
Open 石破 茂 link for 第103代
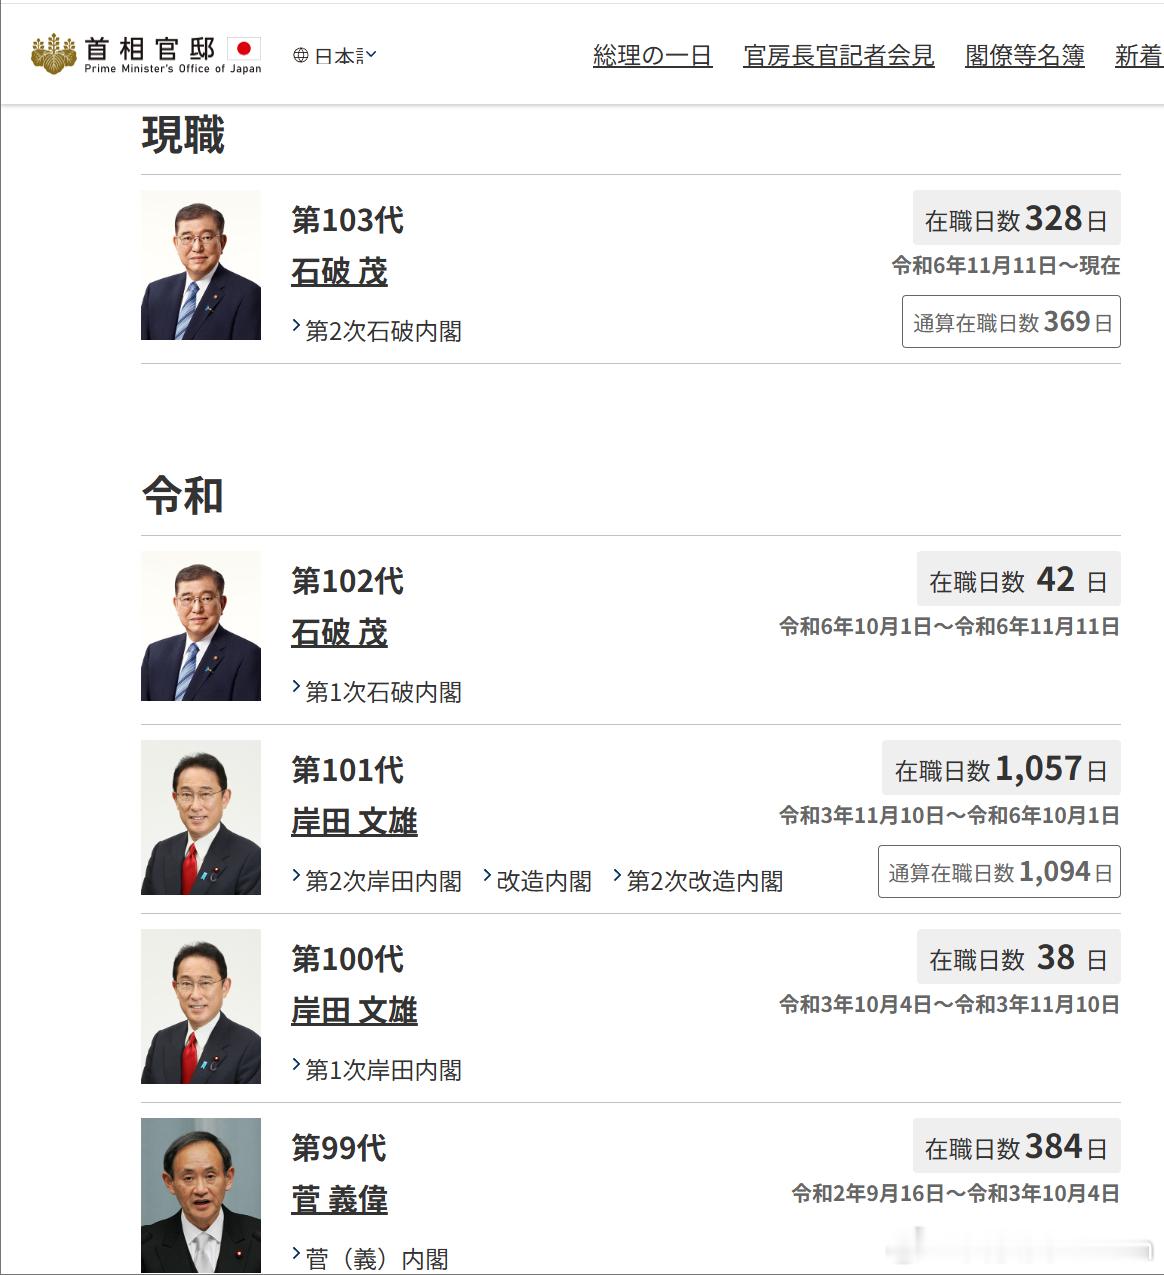339,272
